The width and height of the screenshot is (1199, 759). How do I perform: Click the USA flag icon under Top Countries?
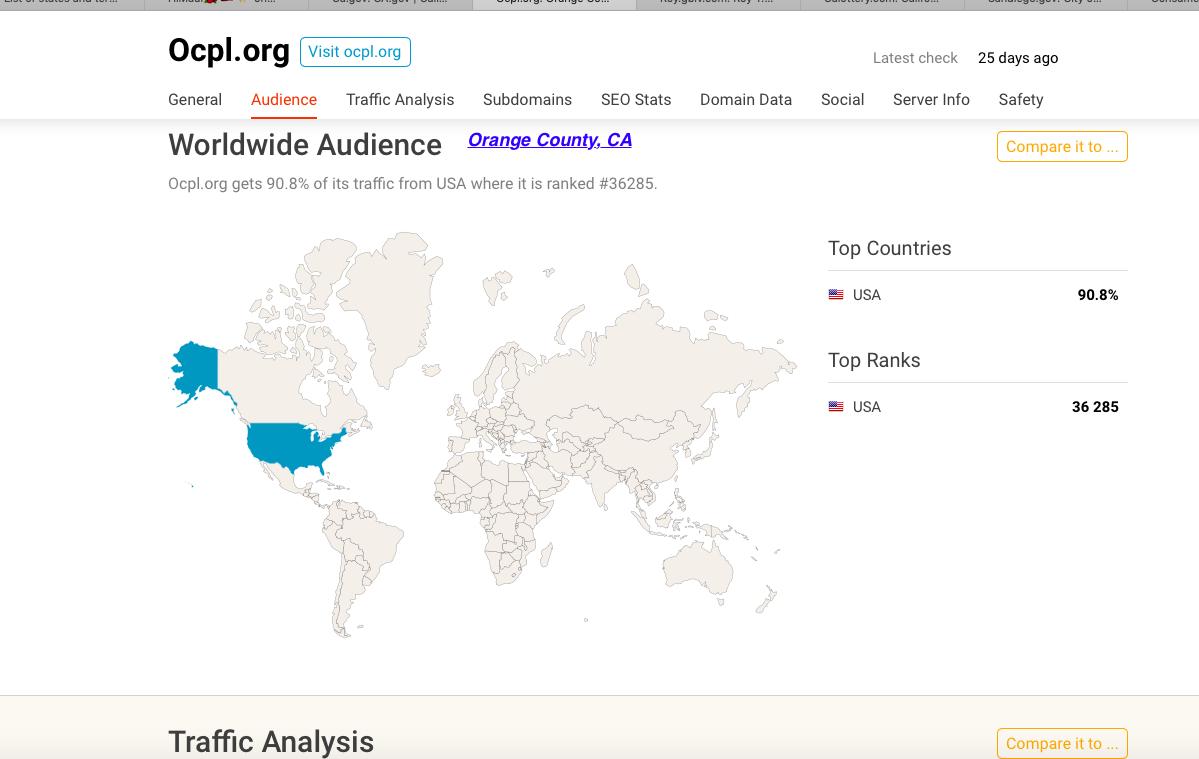pos(836,295)
